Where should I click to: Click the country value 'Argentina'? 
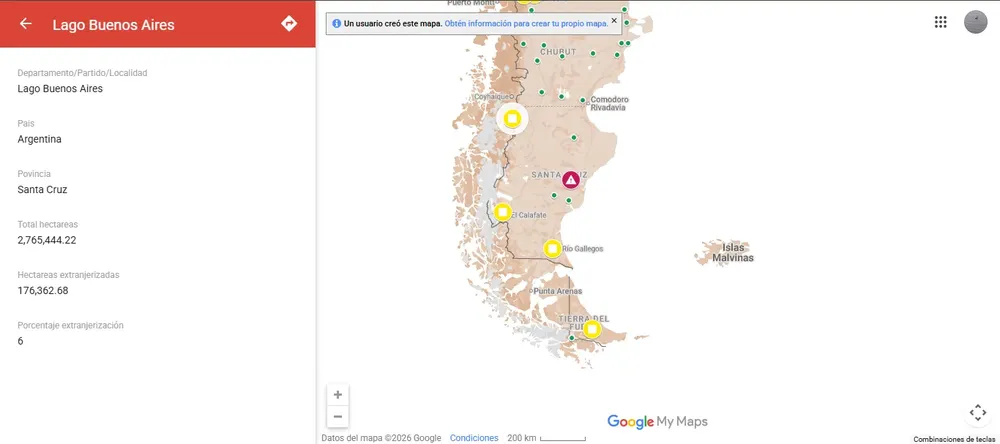click(x=40, y=139)
